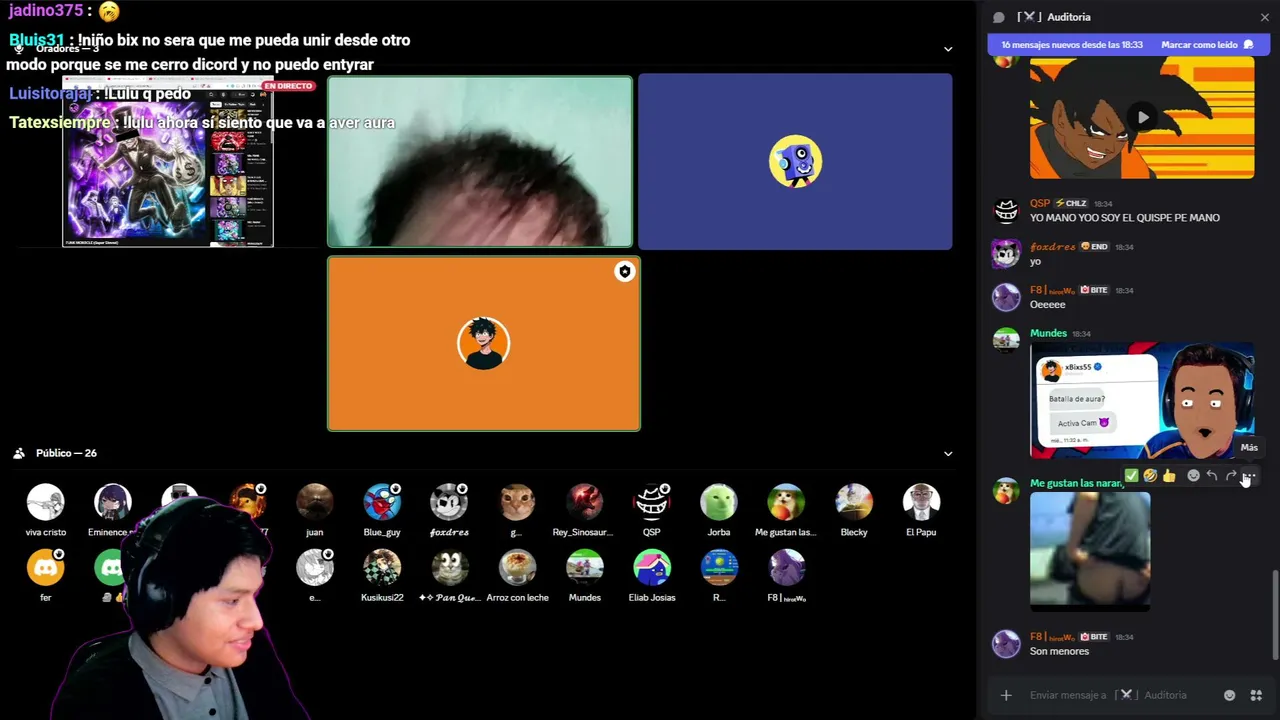Click Me gustan las naranjas username in chat

tap(1077, 483)
